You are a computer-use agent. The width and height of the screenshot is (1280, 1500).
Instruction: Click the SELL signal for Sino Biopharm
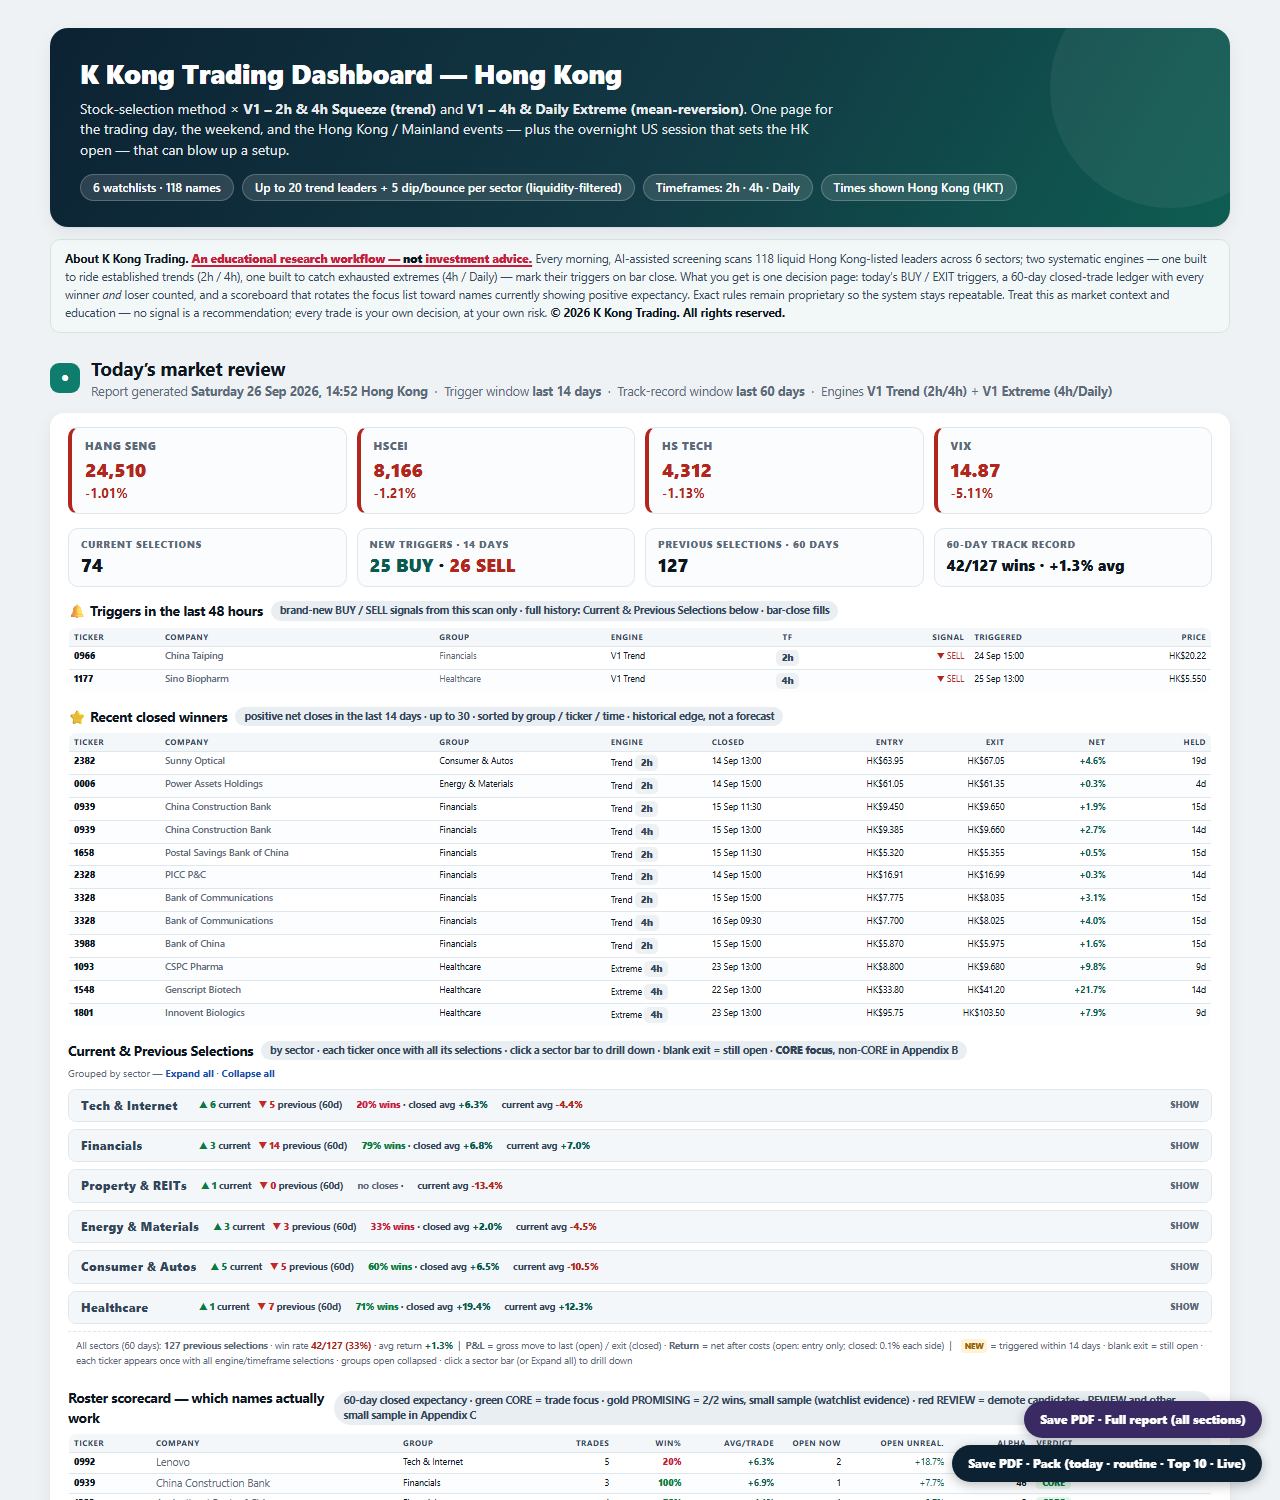click(x=950, y=679)
